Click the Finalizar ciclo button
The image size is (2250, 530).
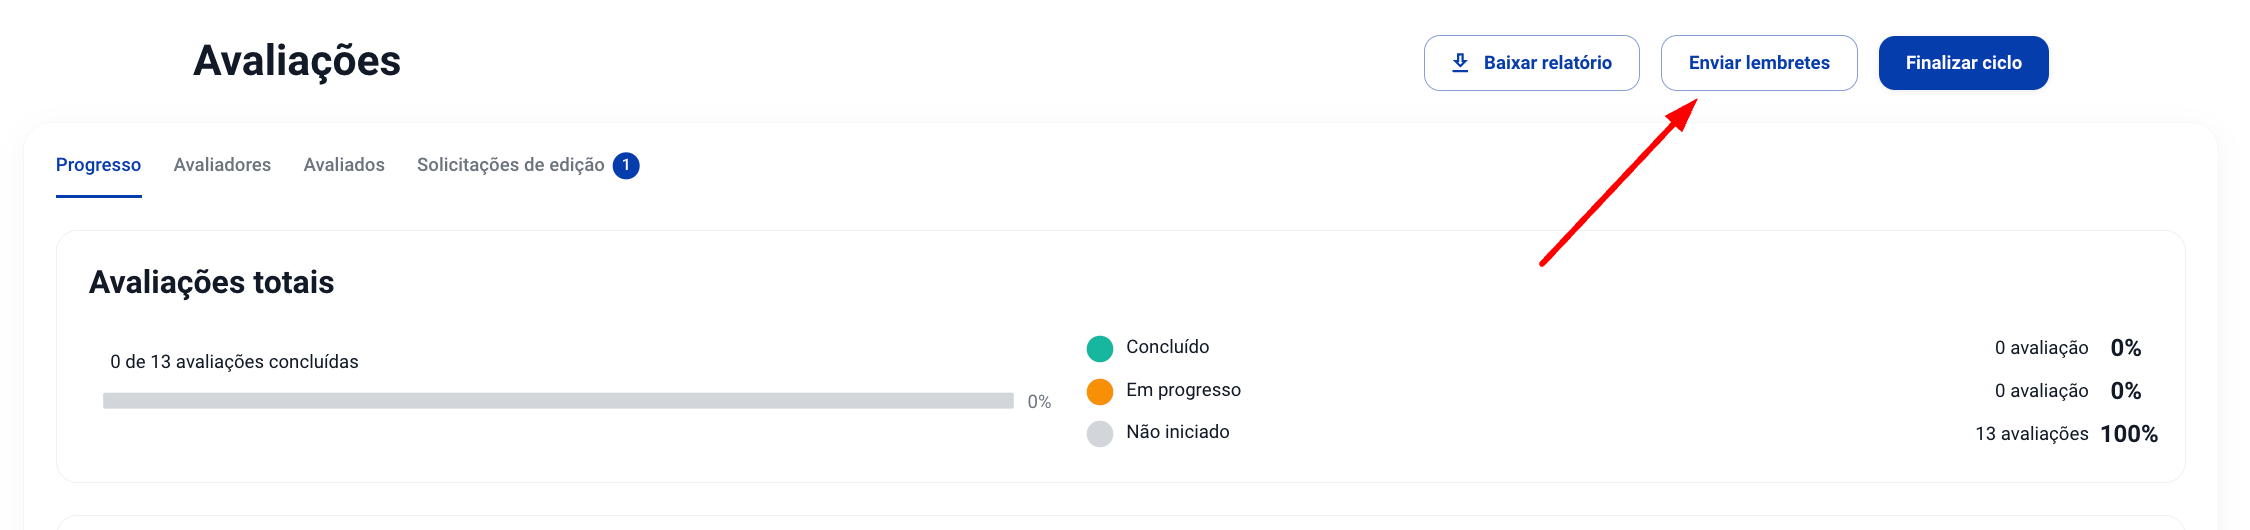(1964, 63)
